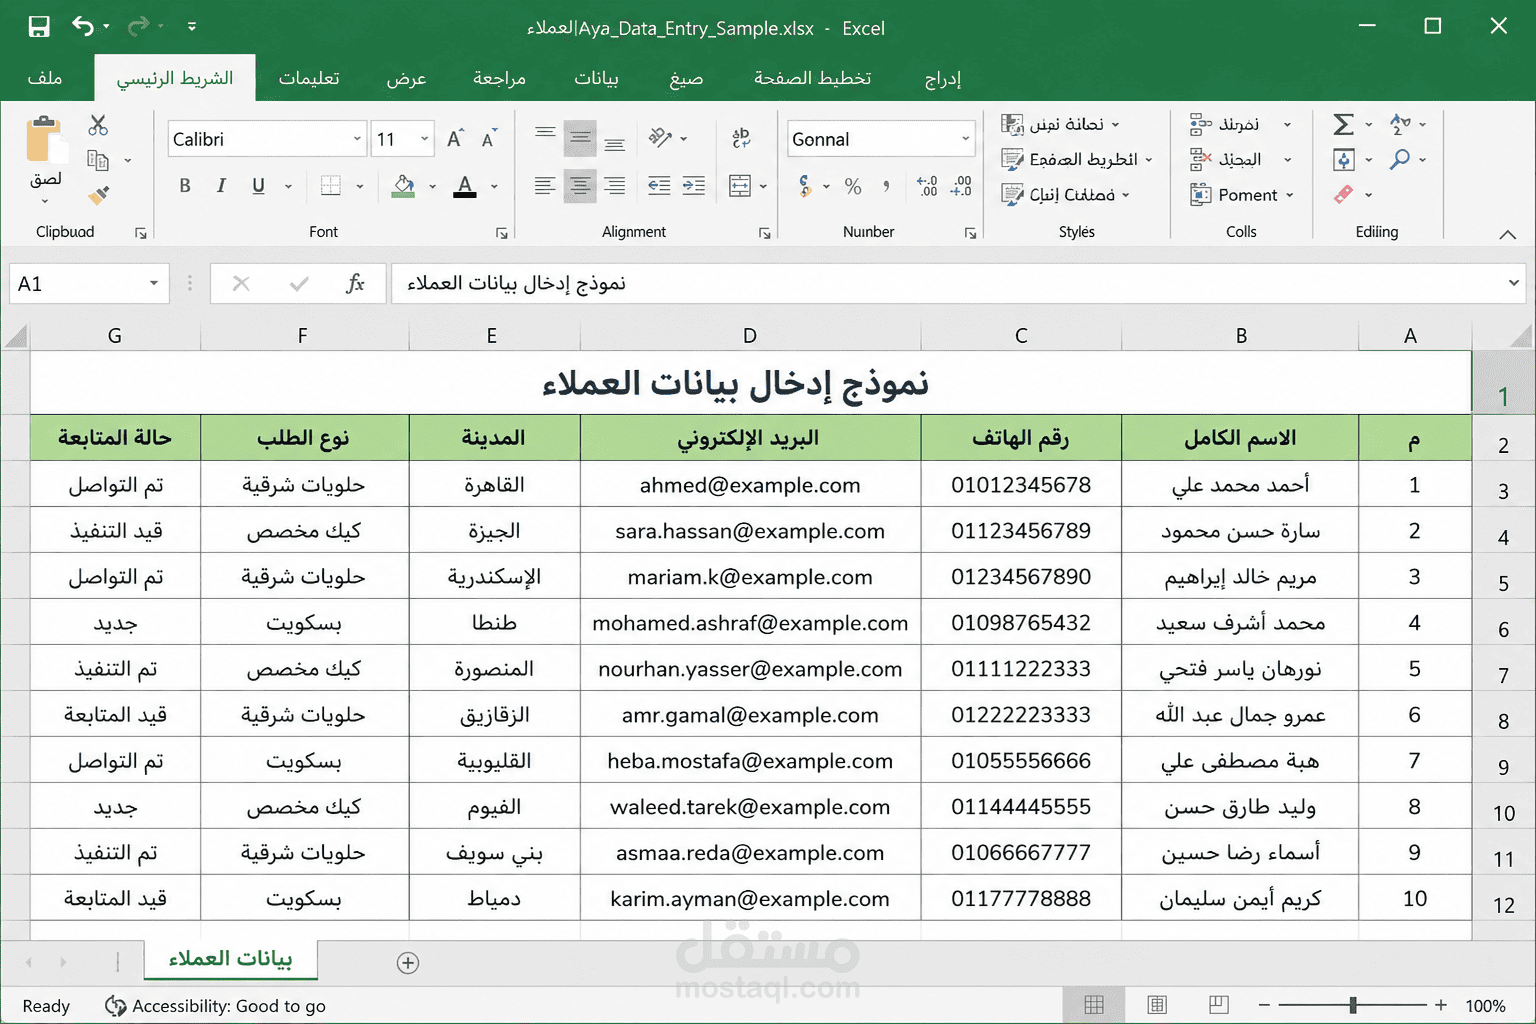Toggle Underline formatting
Screen dimensions: 1536x1024
[x=258, y=186]
